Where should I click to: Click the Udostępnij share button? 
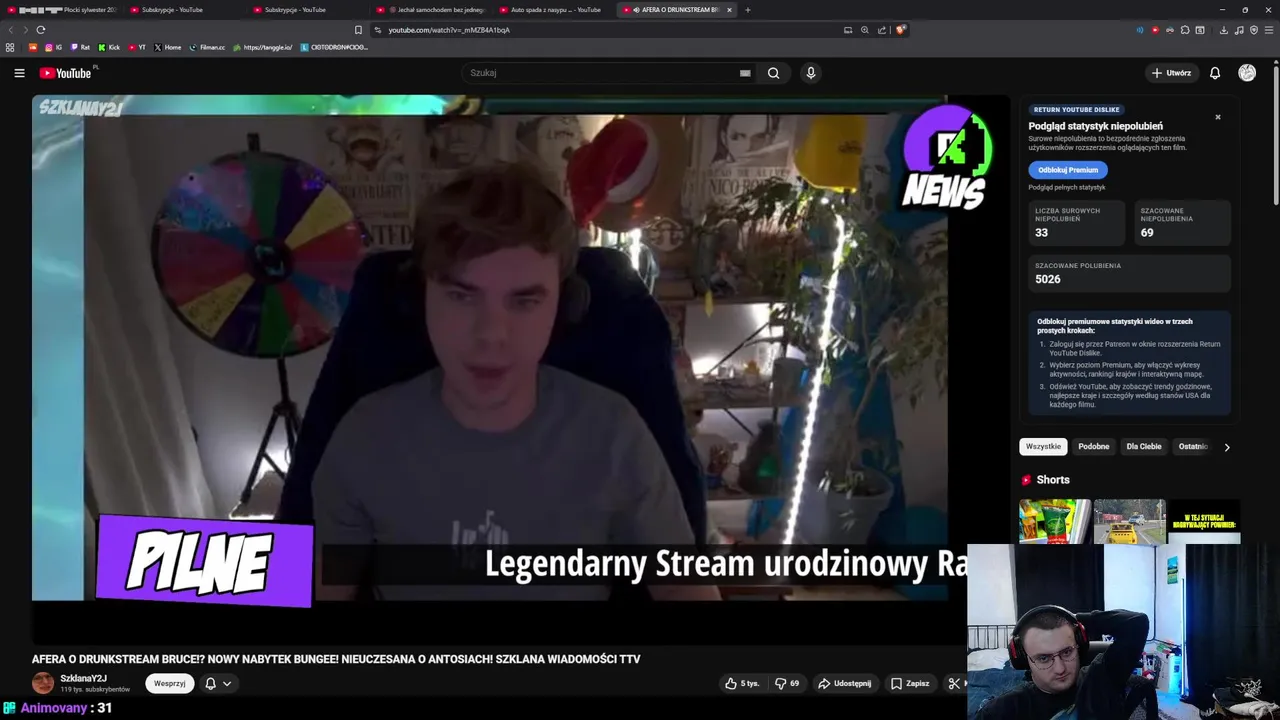coord(845,684)
